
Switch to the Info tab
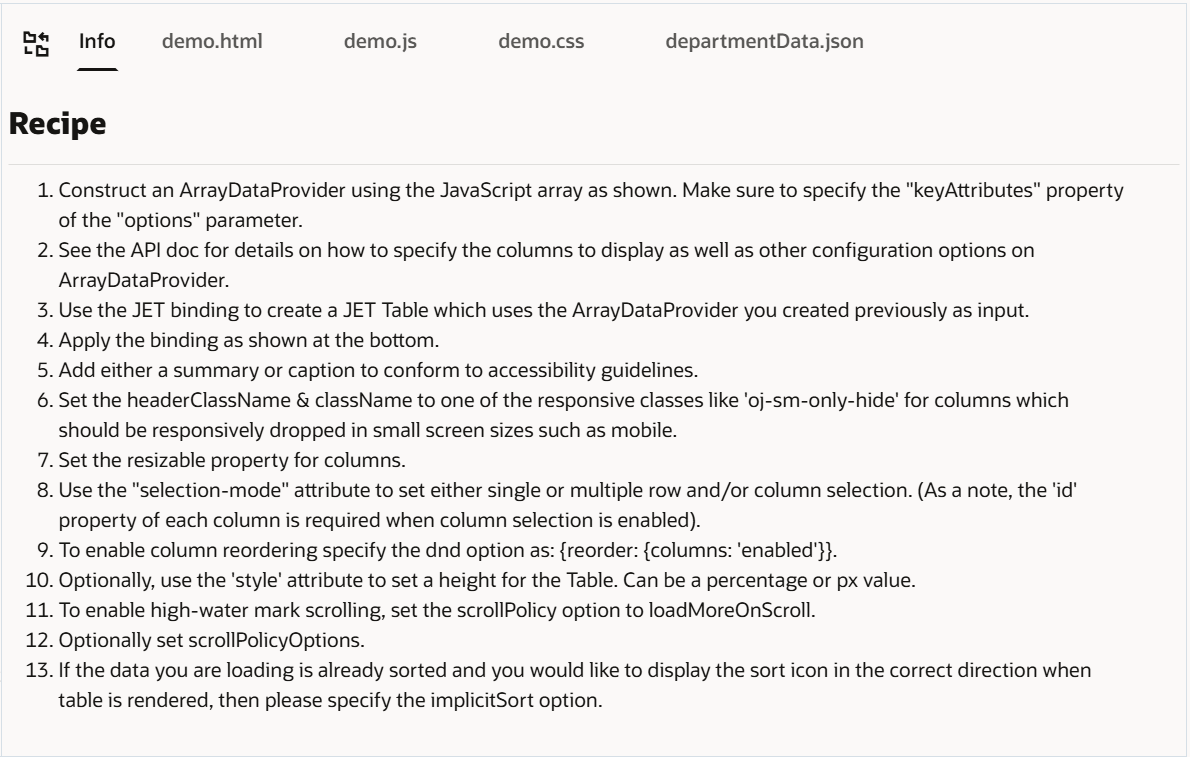[x=97, y=42]
